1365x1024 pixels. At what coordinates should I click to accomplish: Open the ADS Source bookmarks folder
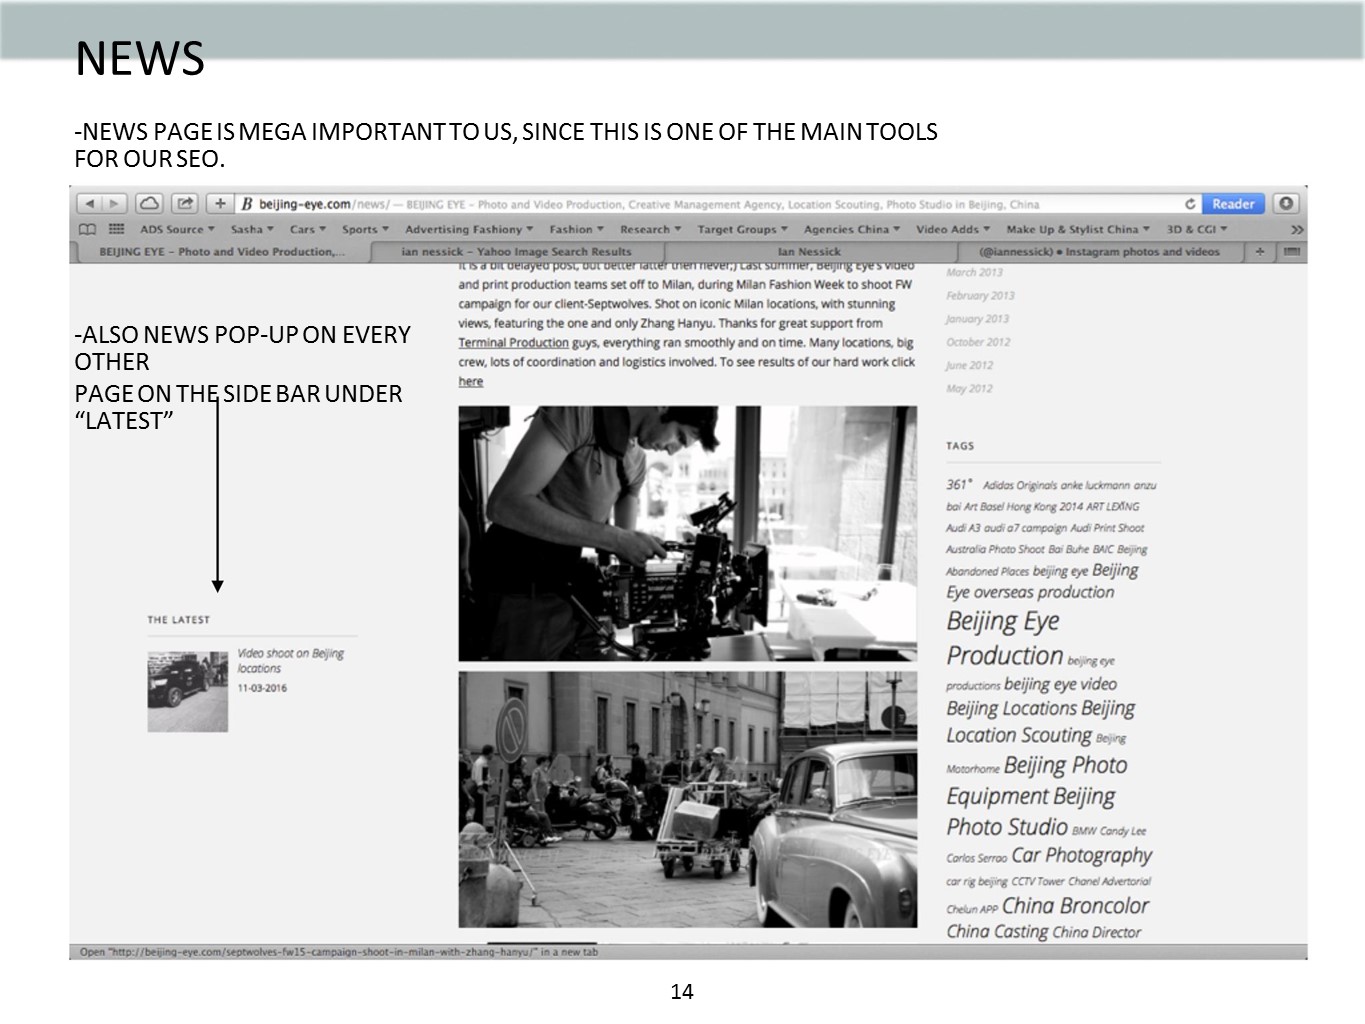(x=177, y=229)
